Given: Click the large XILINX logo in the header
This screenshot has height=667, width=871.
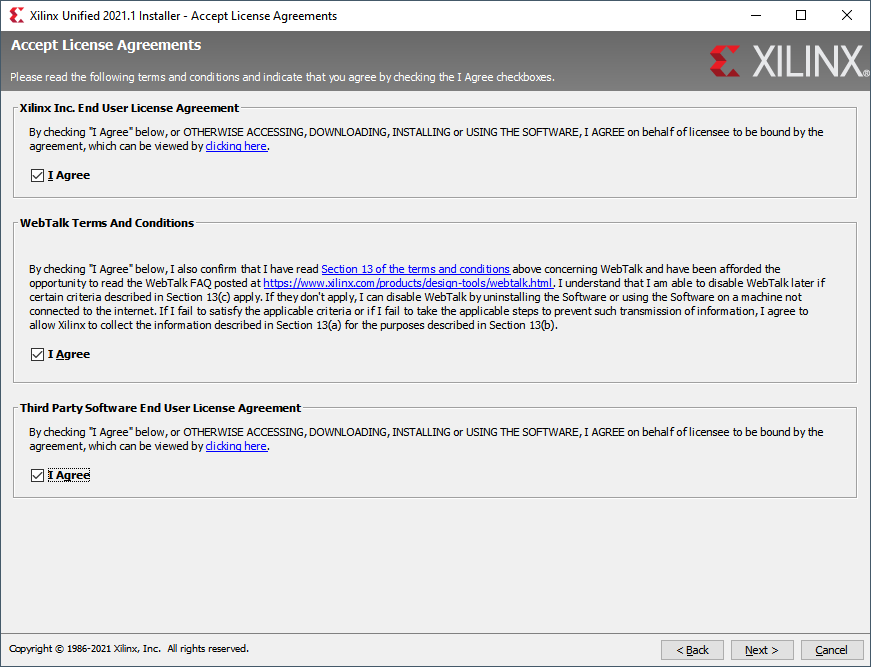Looking at the screenshot, I should click(788, 61).
